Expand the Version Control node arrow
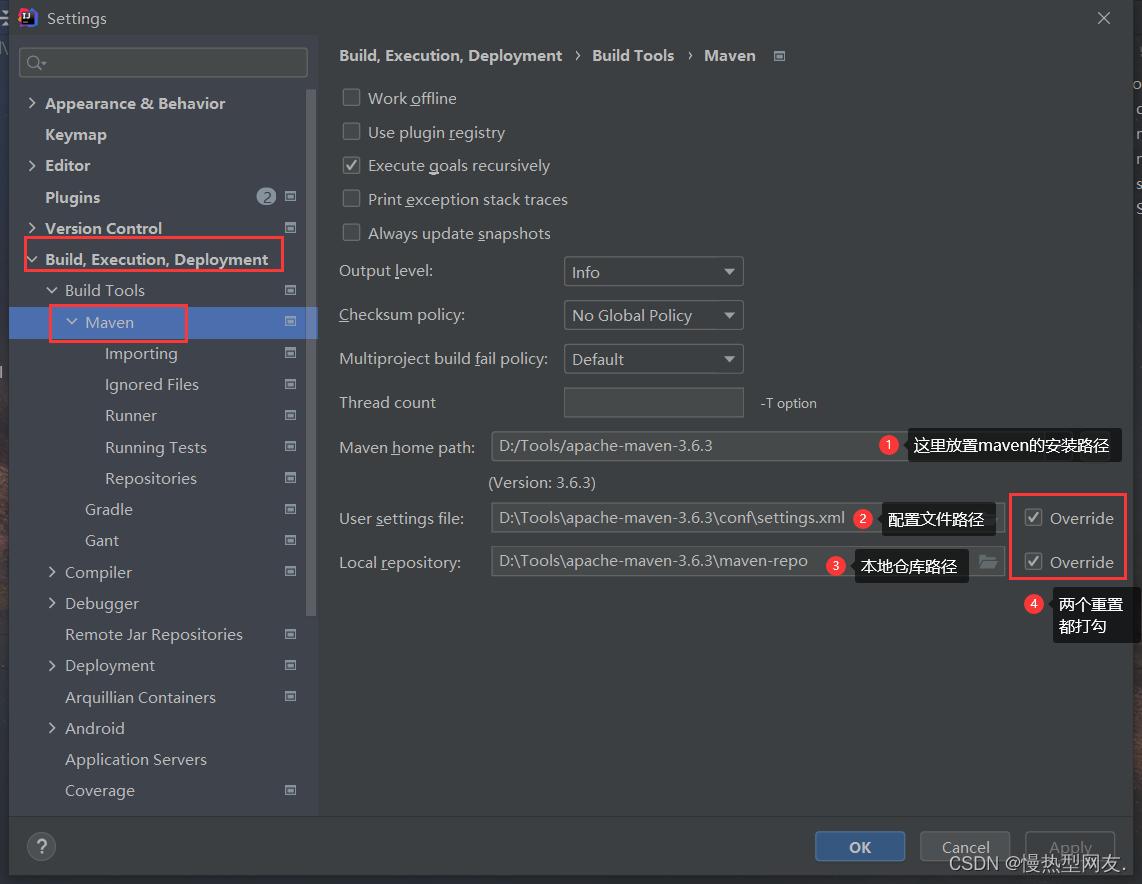 coord(32,228)
